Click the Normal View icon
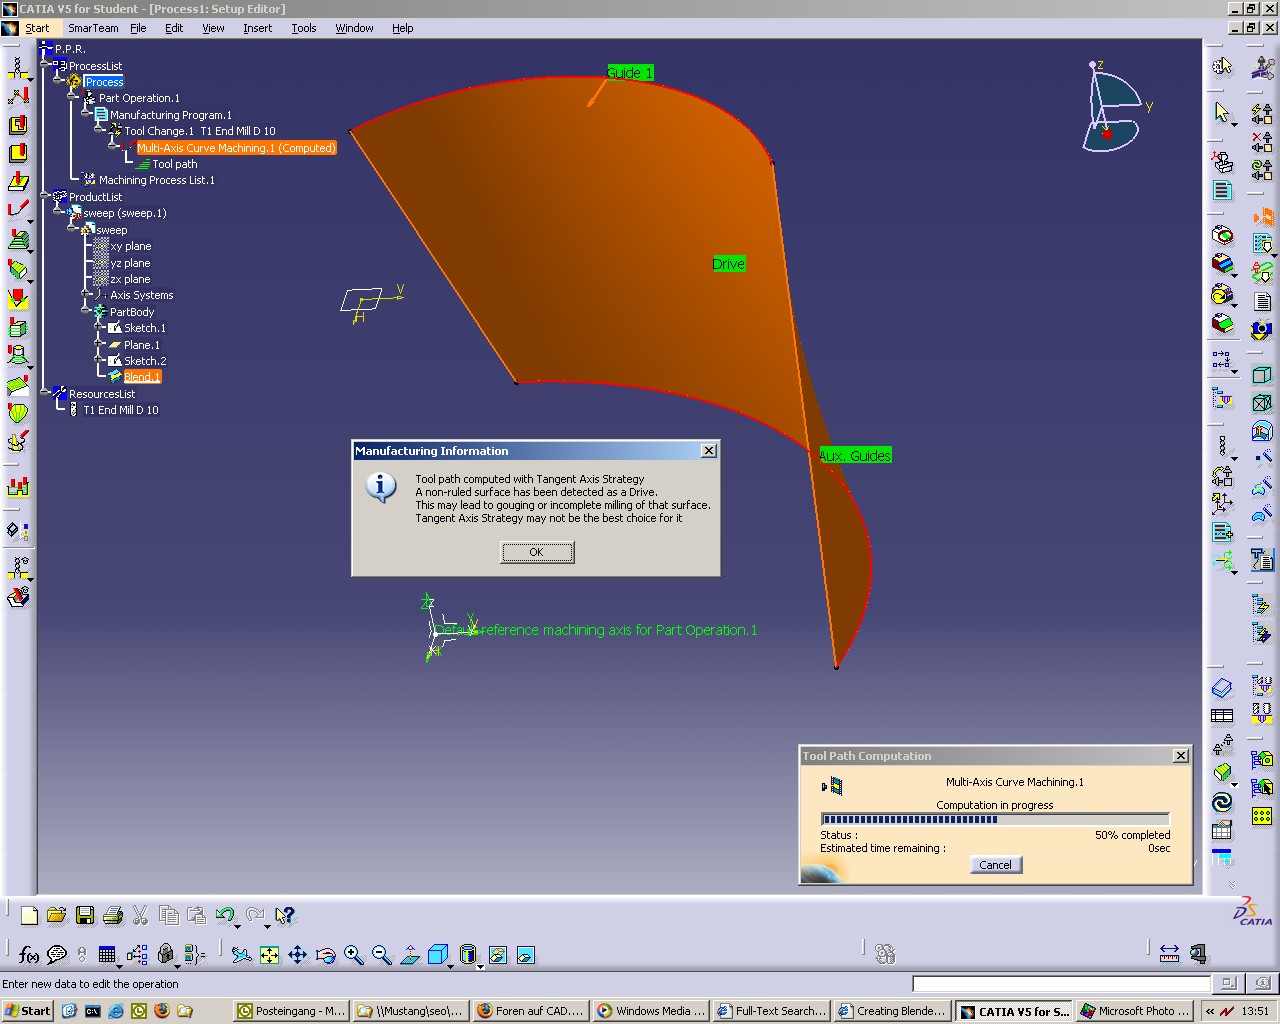 tap(410, 955)
